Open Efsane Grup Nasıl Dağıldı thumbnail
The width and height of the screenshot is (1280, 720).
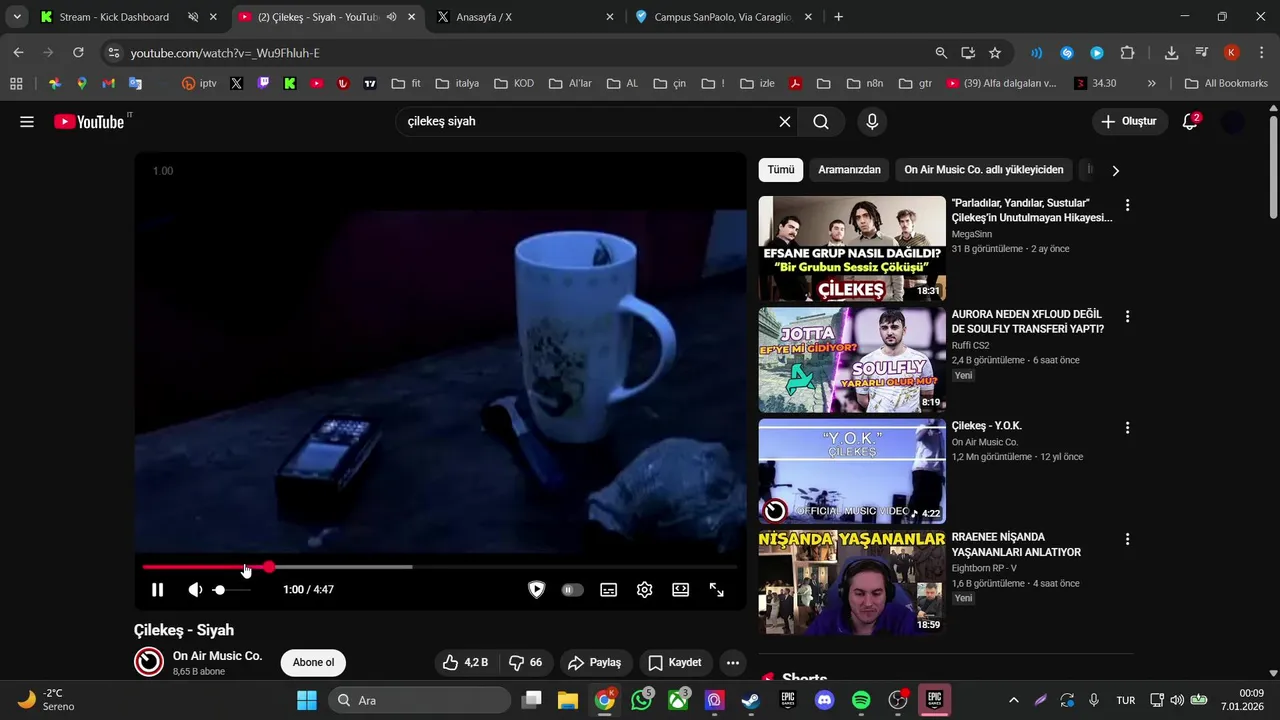click(852, 248)
